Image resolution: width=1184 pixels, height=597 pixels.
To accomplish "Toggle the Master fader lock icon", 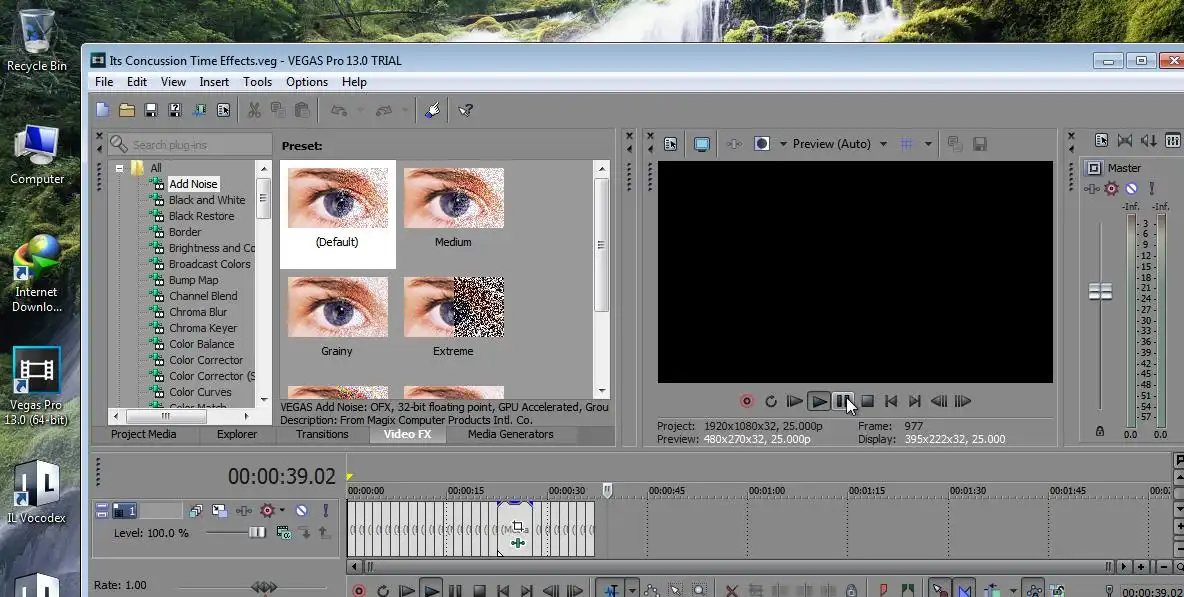I will pyautogui.click(x=1100, y=432).
